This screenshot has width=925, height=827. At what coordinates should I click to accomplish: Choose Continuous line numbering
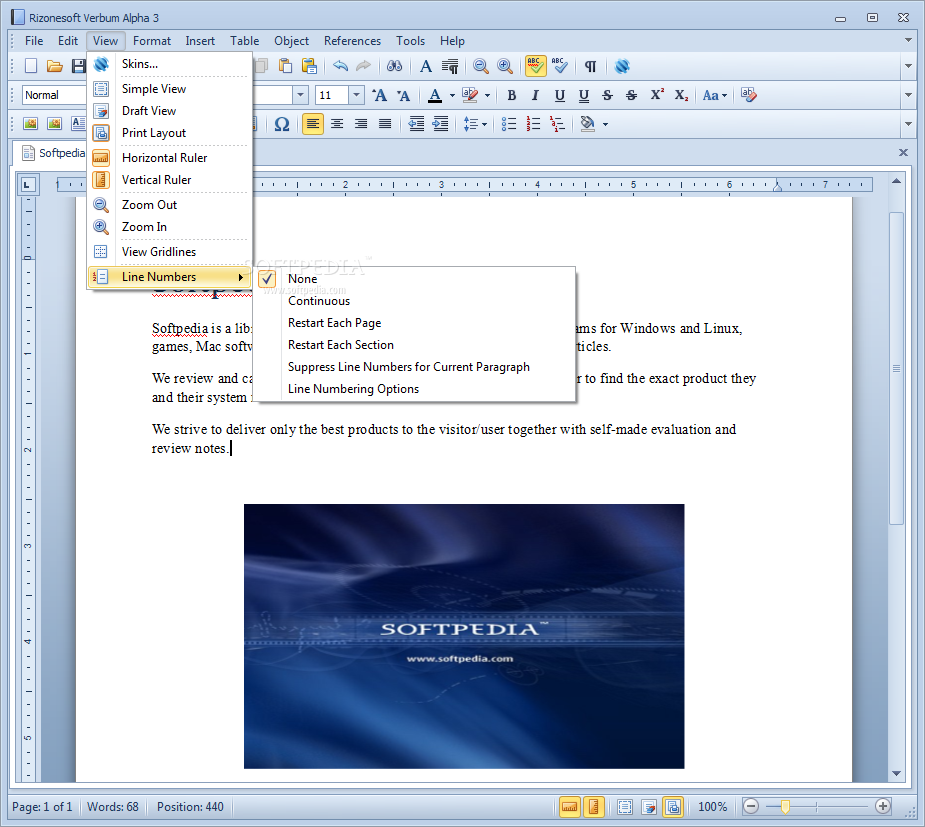coord(416,301)
